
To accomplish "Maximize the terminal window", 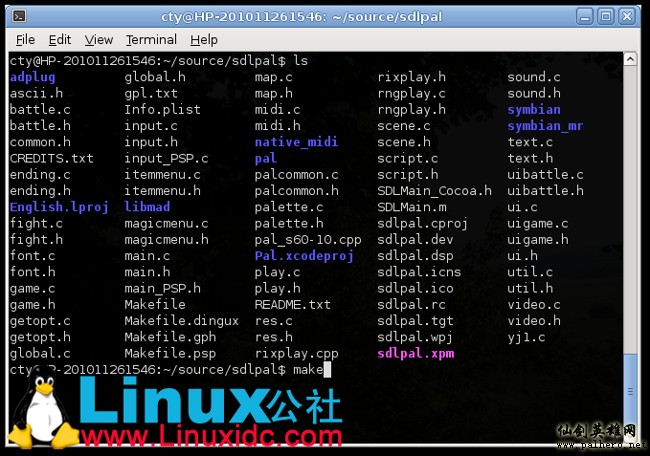I will (606, 15).
